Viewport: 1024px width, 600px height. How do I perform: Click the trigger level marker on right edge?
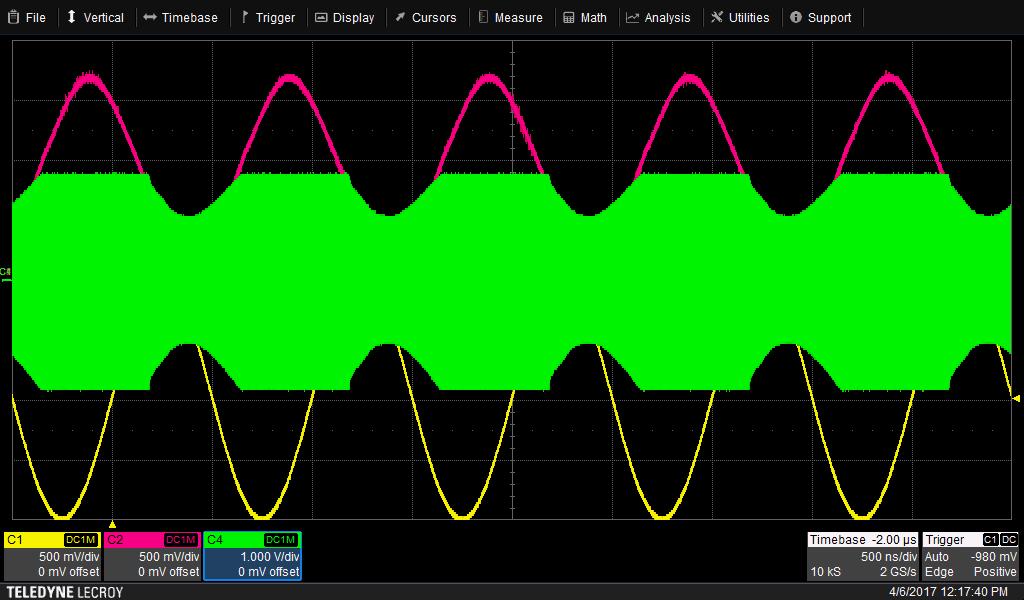1016,398
